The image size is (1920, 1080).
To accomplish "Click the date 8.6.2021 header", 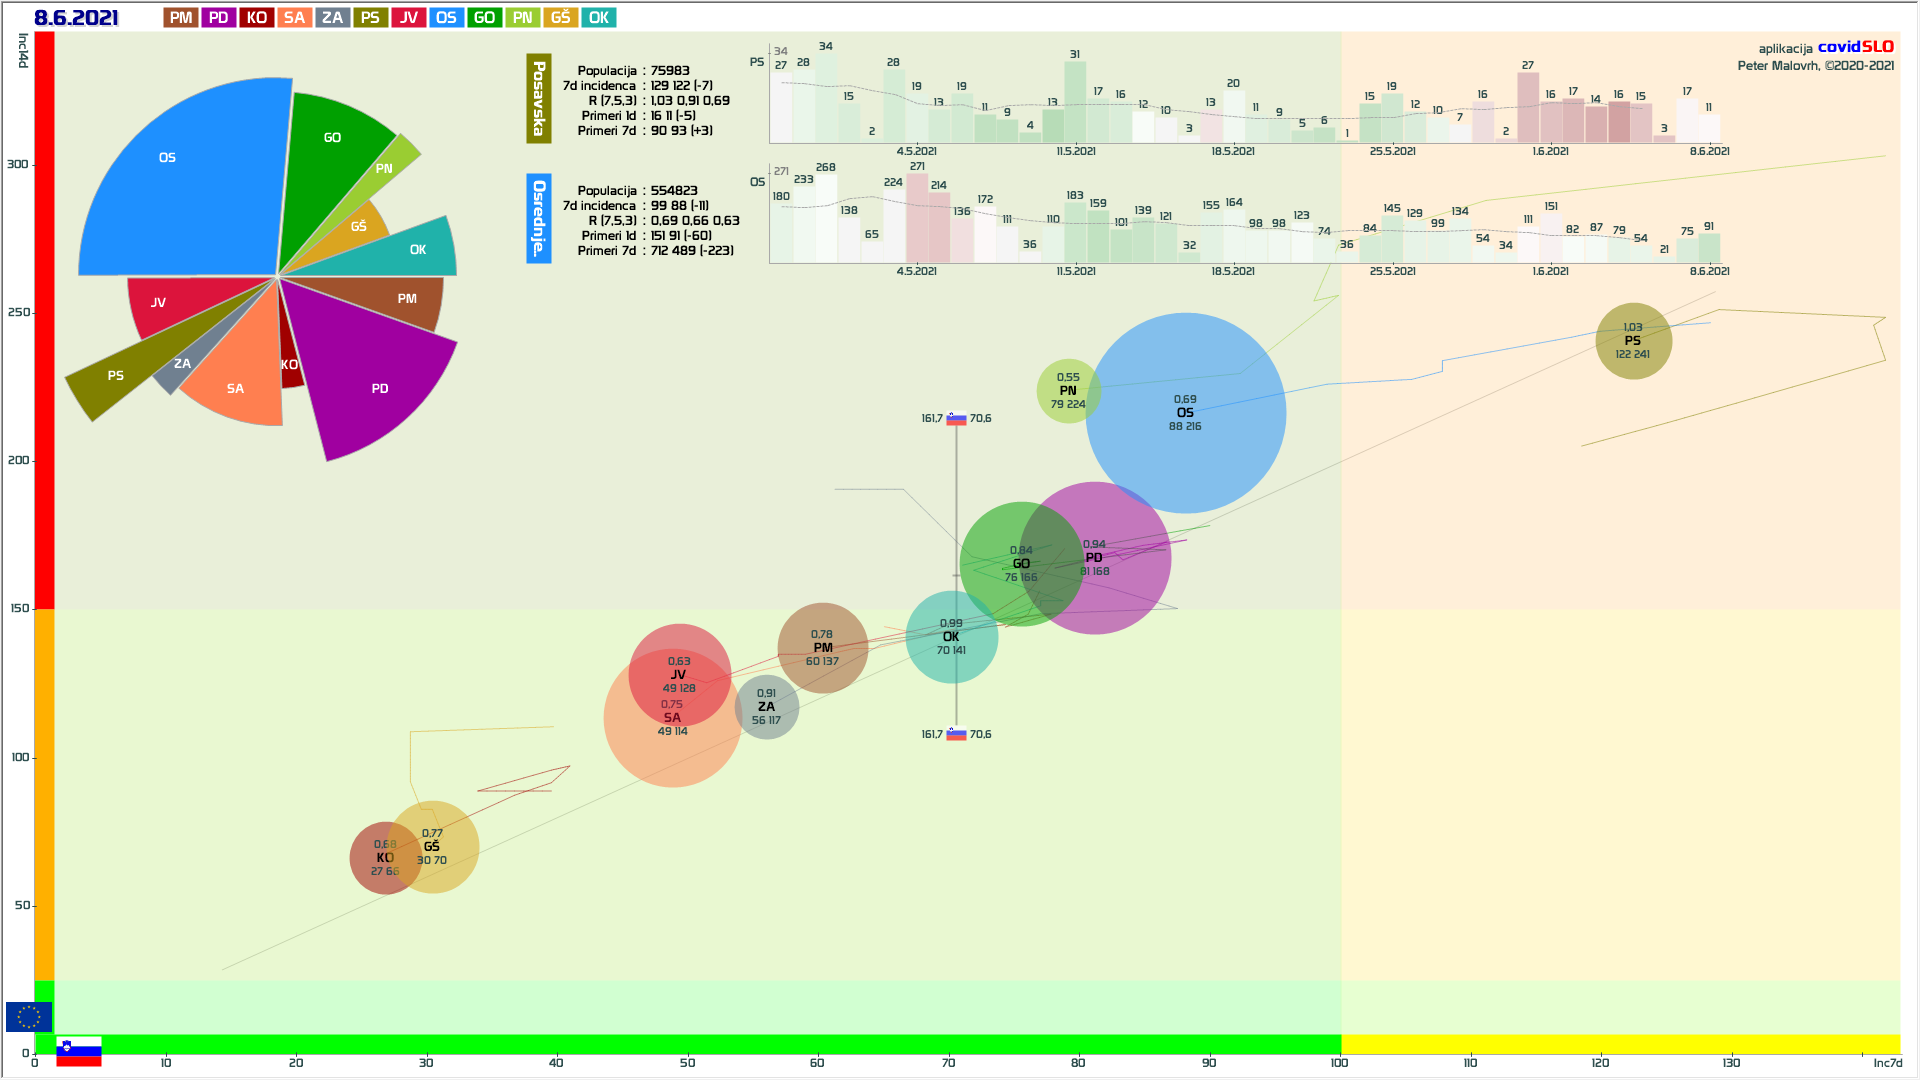I will click(x=76, y=18).
